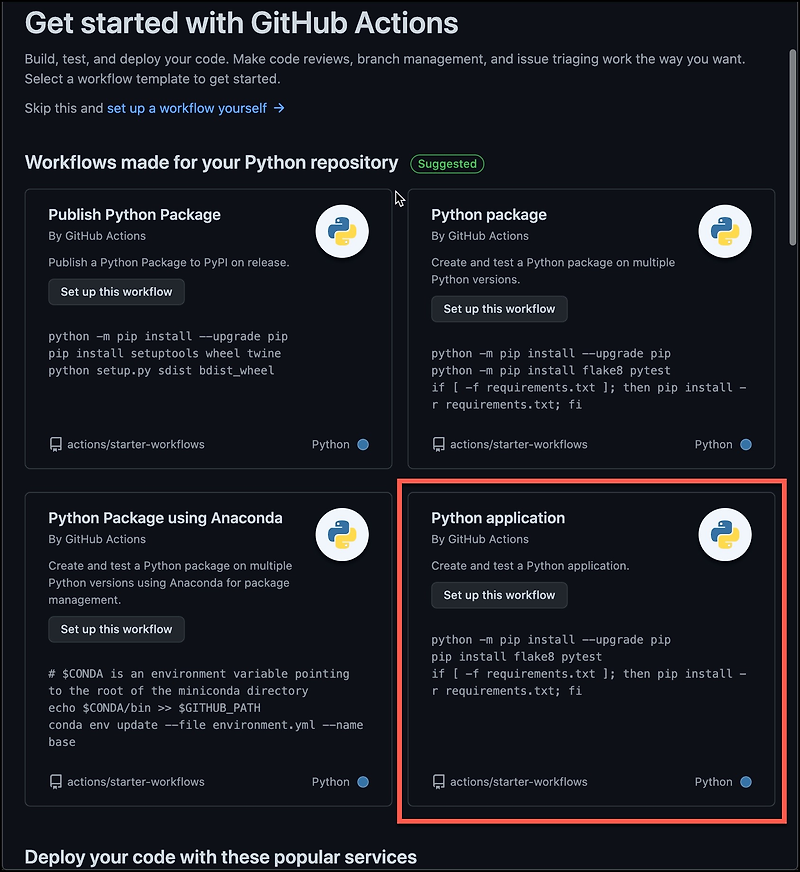Click the Python logo on Python package card
Viewport: 800px width, 872px height.
pyautogui.click(x=725, y=231)
